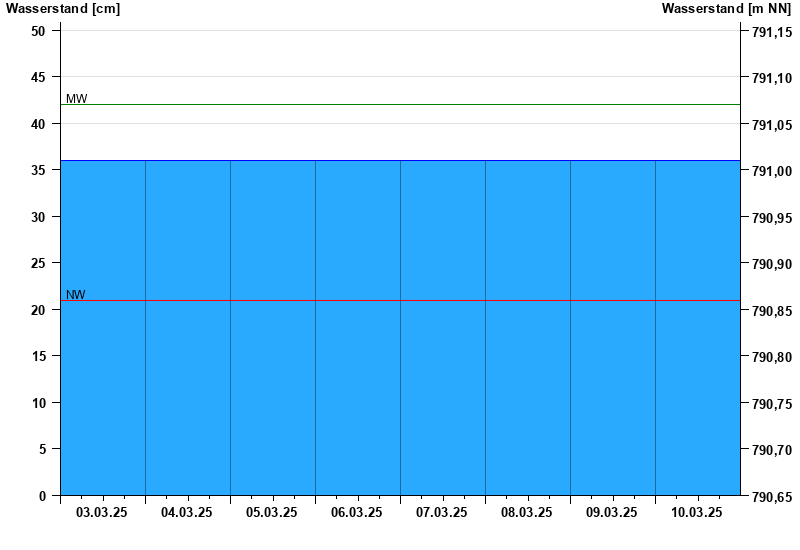Click the 790,65 value on right axis
Image resolution: width=800 pixels, height=550 pixels.
pos(772,497)
